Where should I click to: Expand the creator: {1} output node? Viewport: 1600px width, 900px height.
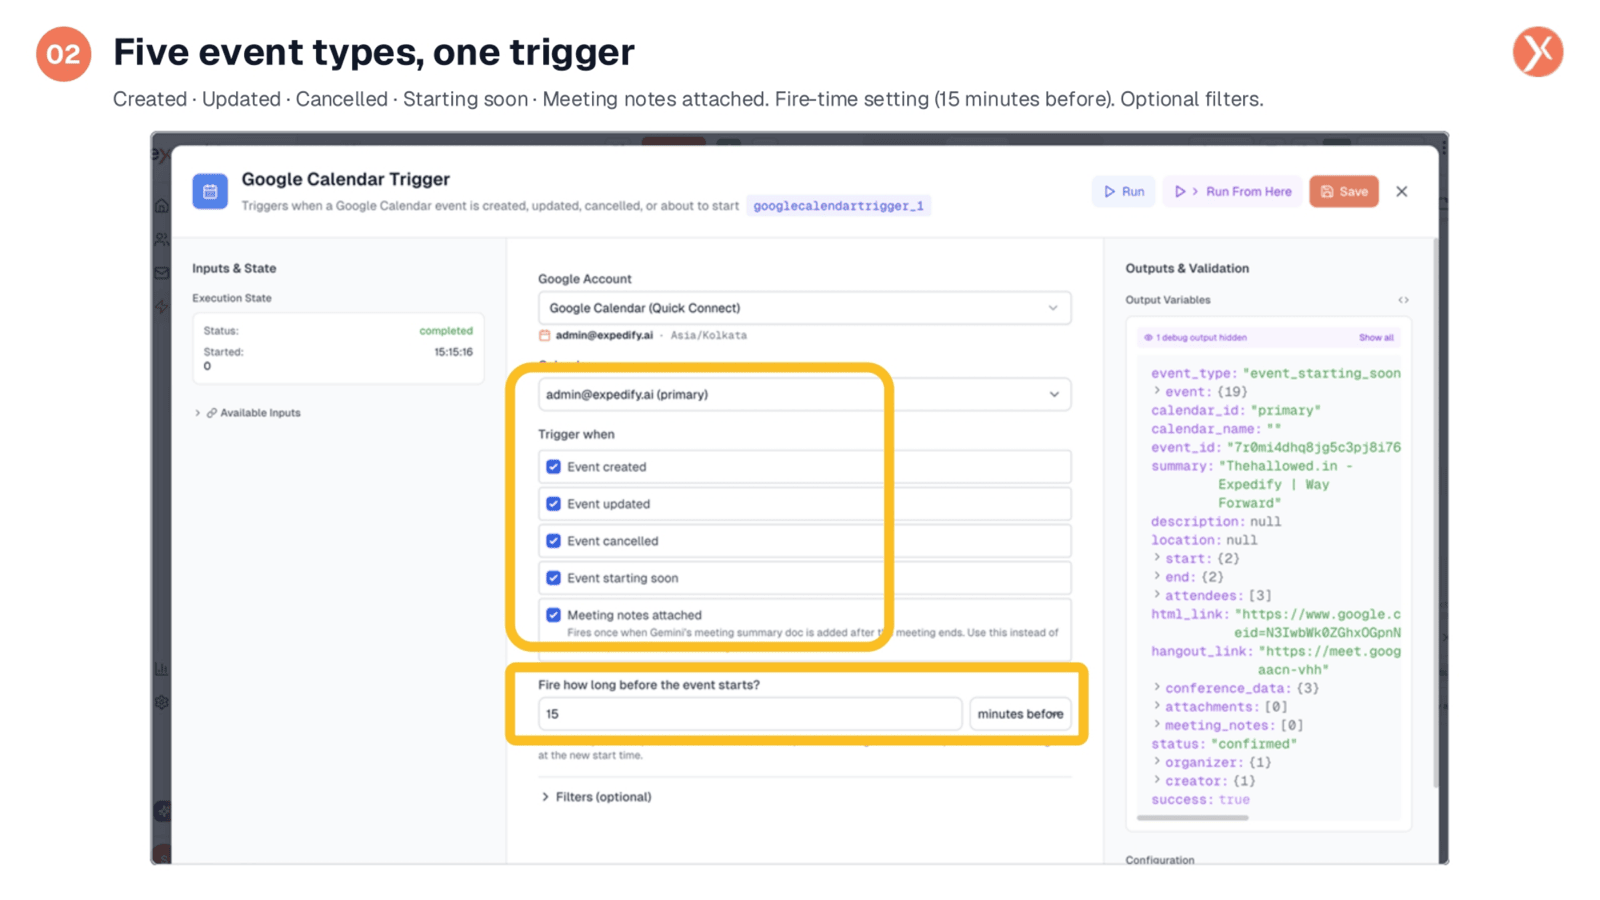point(1157,780)
